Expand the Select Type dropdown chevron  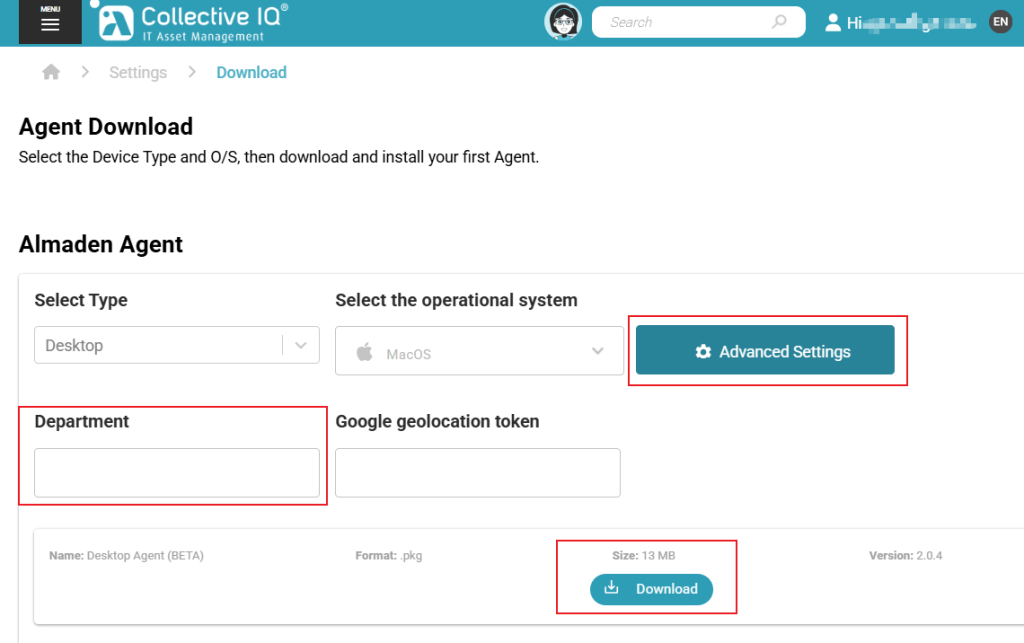(300, 345)
